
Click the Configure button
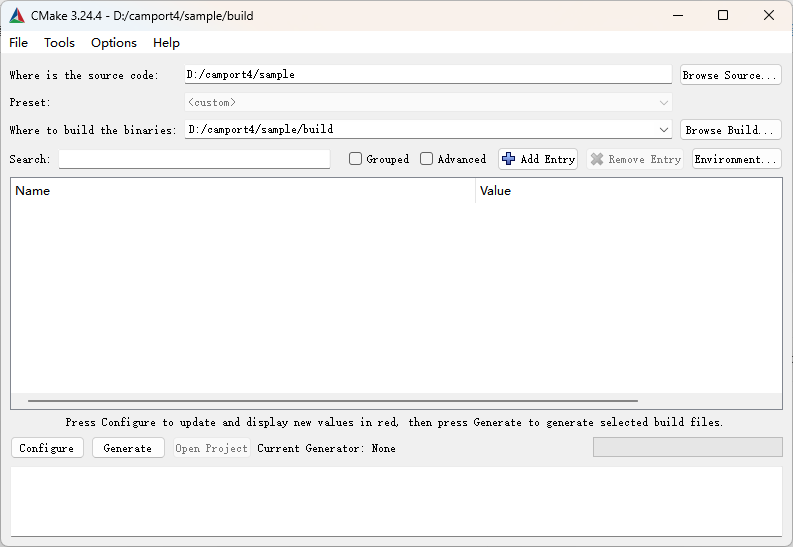tap(47, 448)
